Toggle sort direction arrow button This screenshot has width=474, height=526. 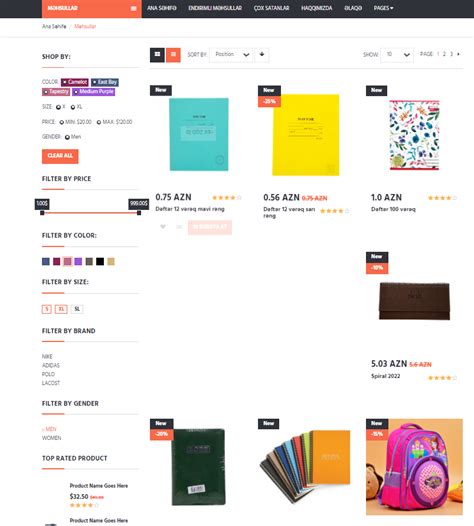262,55
